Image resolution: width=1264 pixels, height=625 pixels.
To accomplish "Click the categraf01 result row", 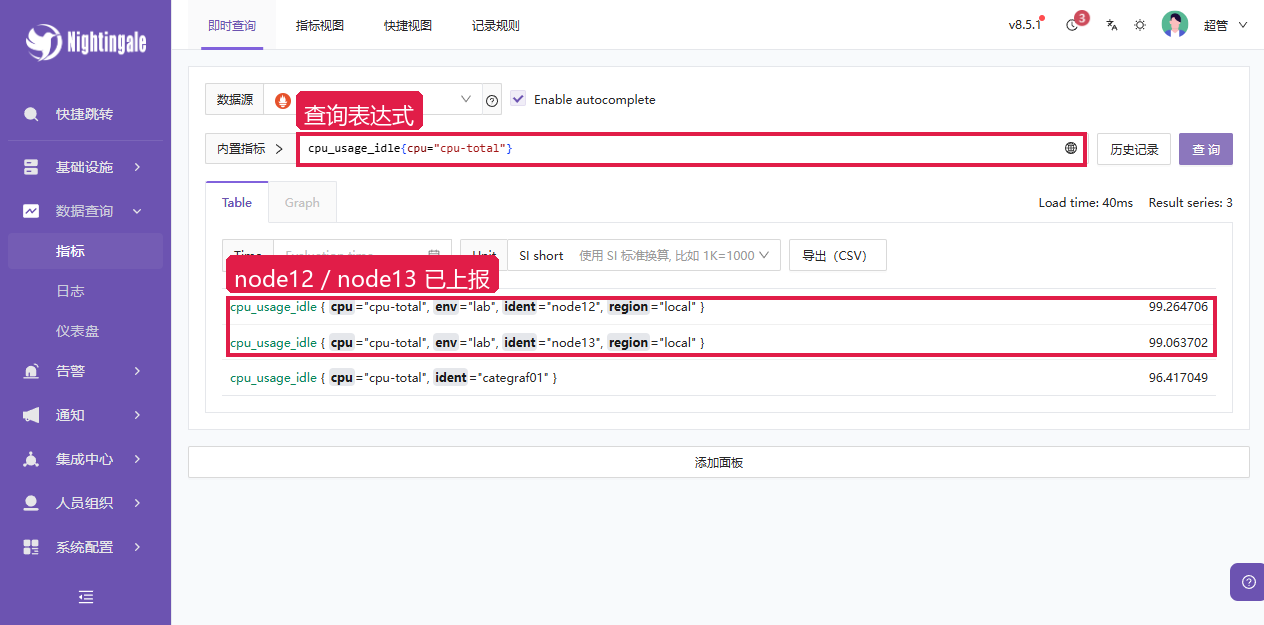I will pyautogui.click(x=719, y=378).
